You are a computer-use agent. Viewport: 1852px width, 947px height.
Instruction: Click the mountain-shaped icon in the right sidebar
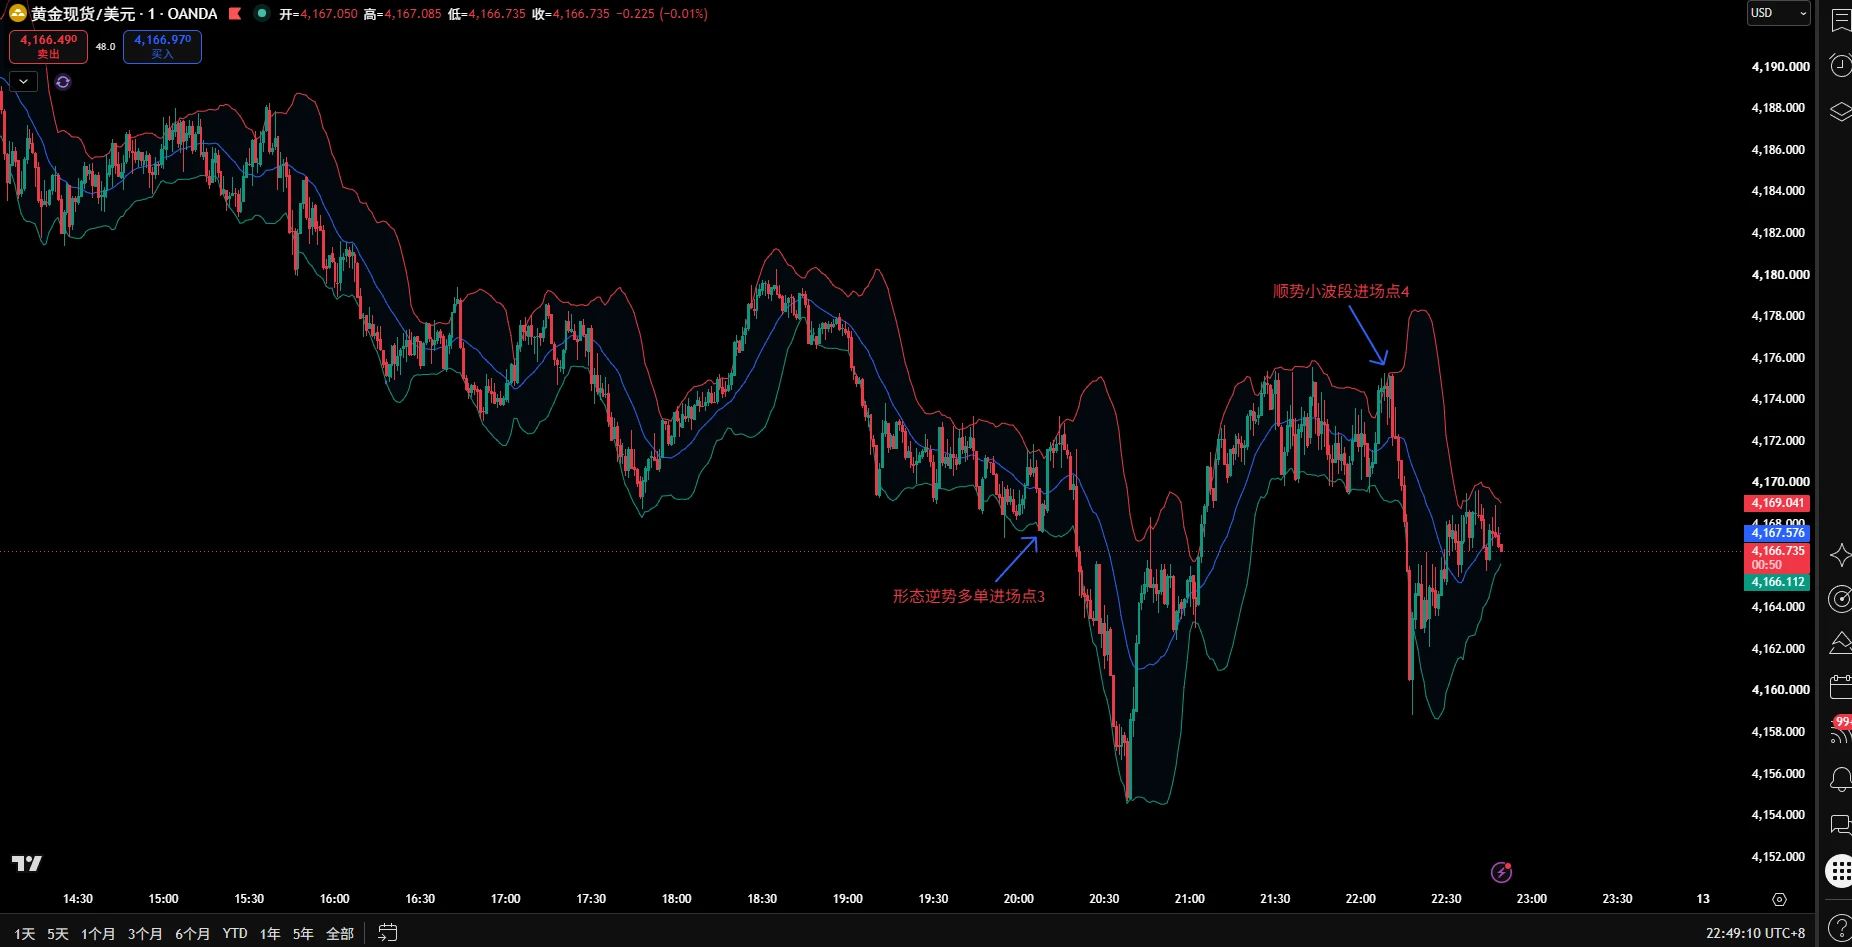click(x=1840, y=643)
